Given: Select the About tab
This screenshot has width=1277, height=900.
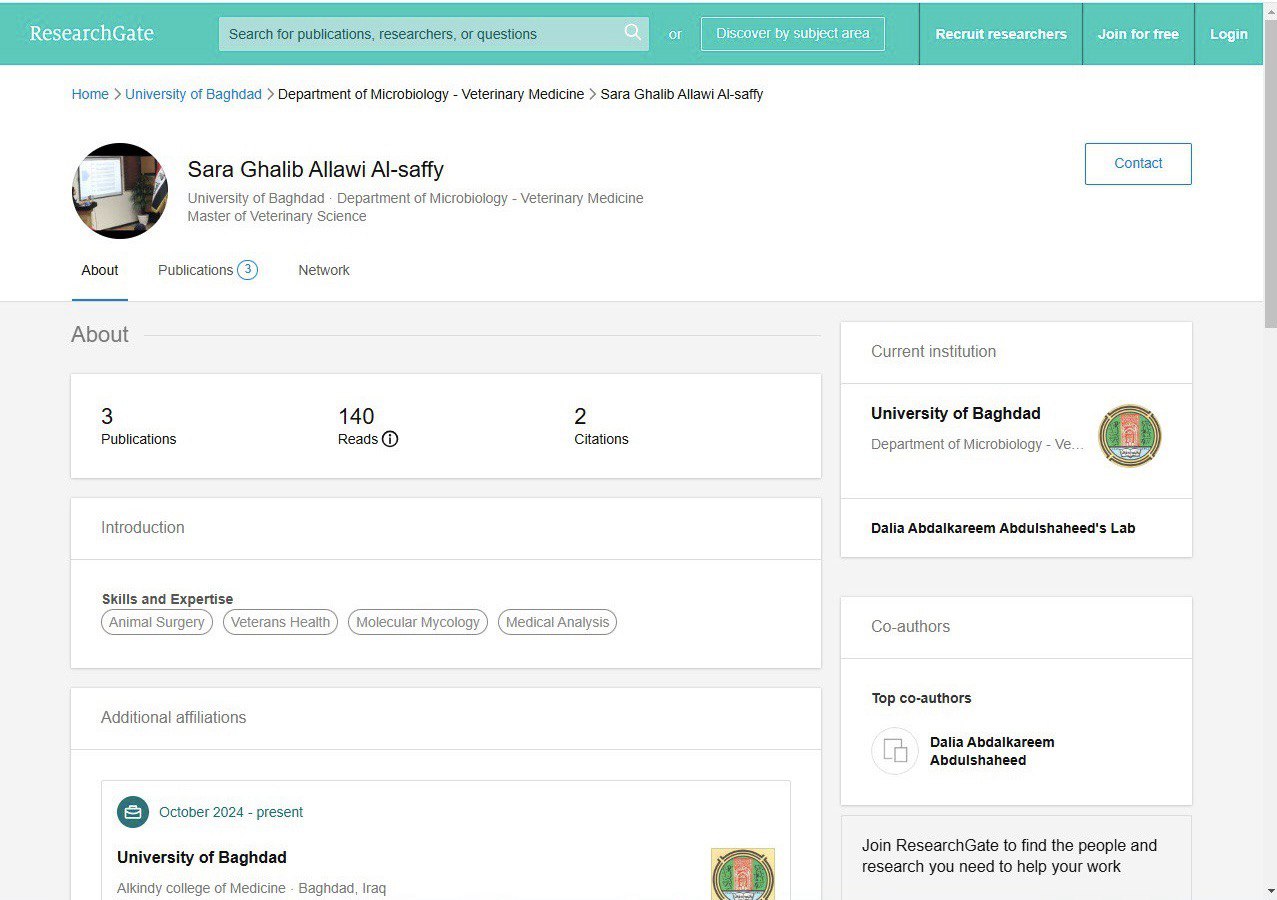Looking at the screenshot, I should 100,270.
